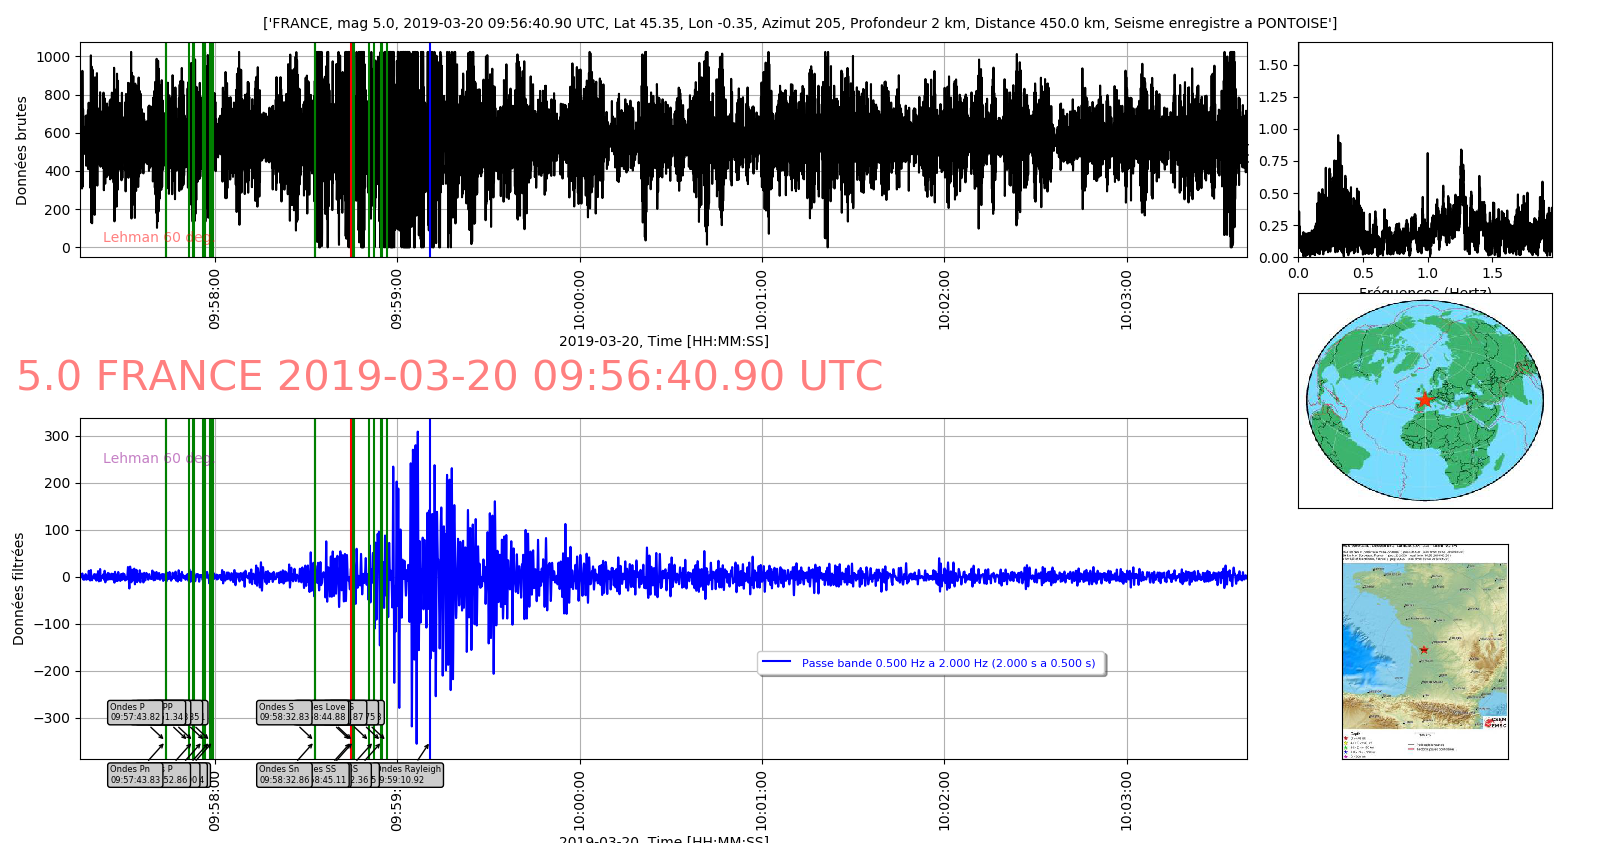The width and height of the screenshot is (1600, 843).
Task: Click the blue line sample in legend
Action: tap(776, 662)
